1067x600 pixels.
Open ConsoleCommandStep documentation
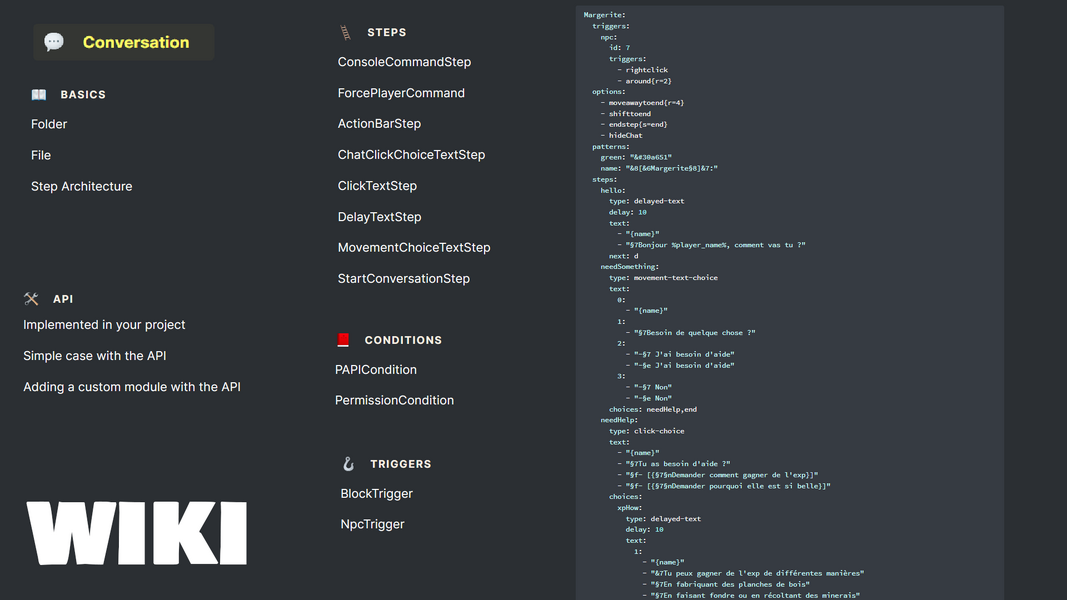click(x=404, y=62)
